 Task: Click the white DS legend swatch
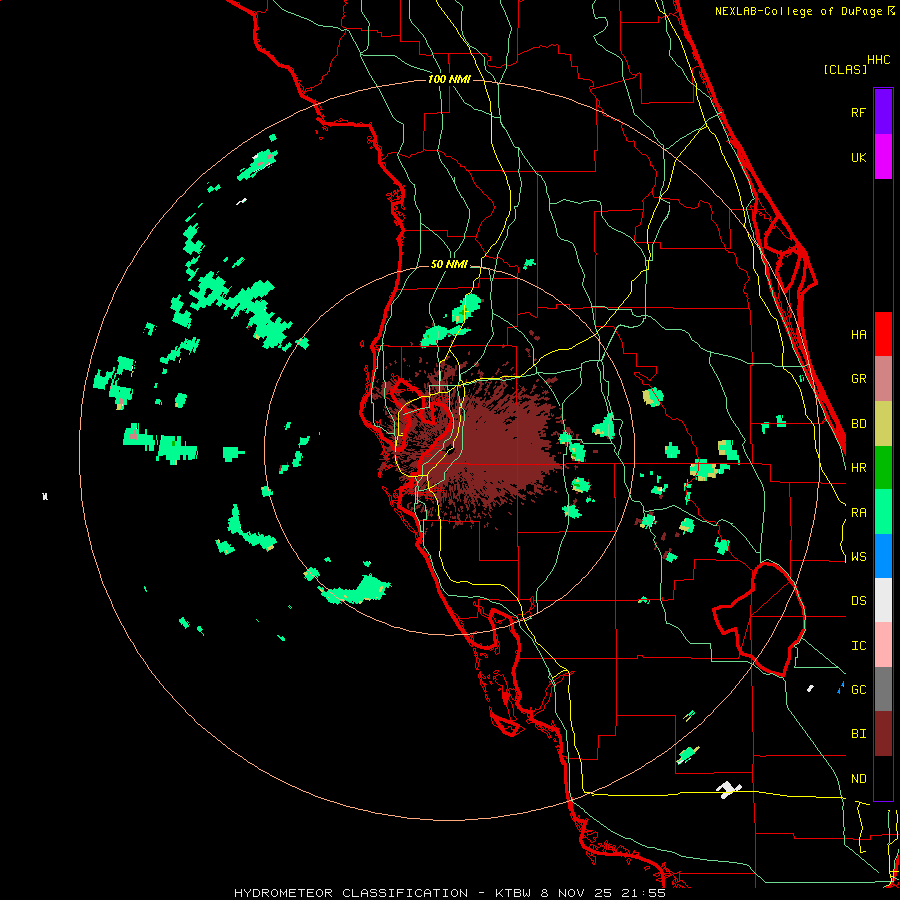tap(883, 600)
